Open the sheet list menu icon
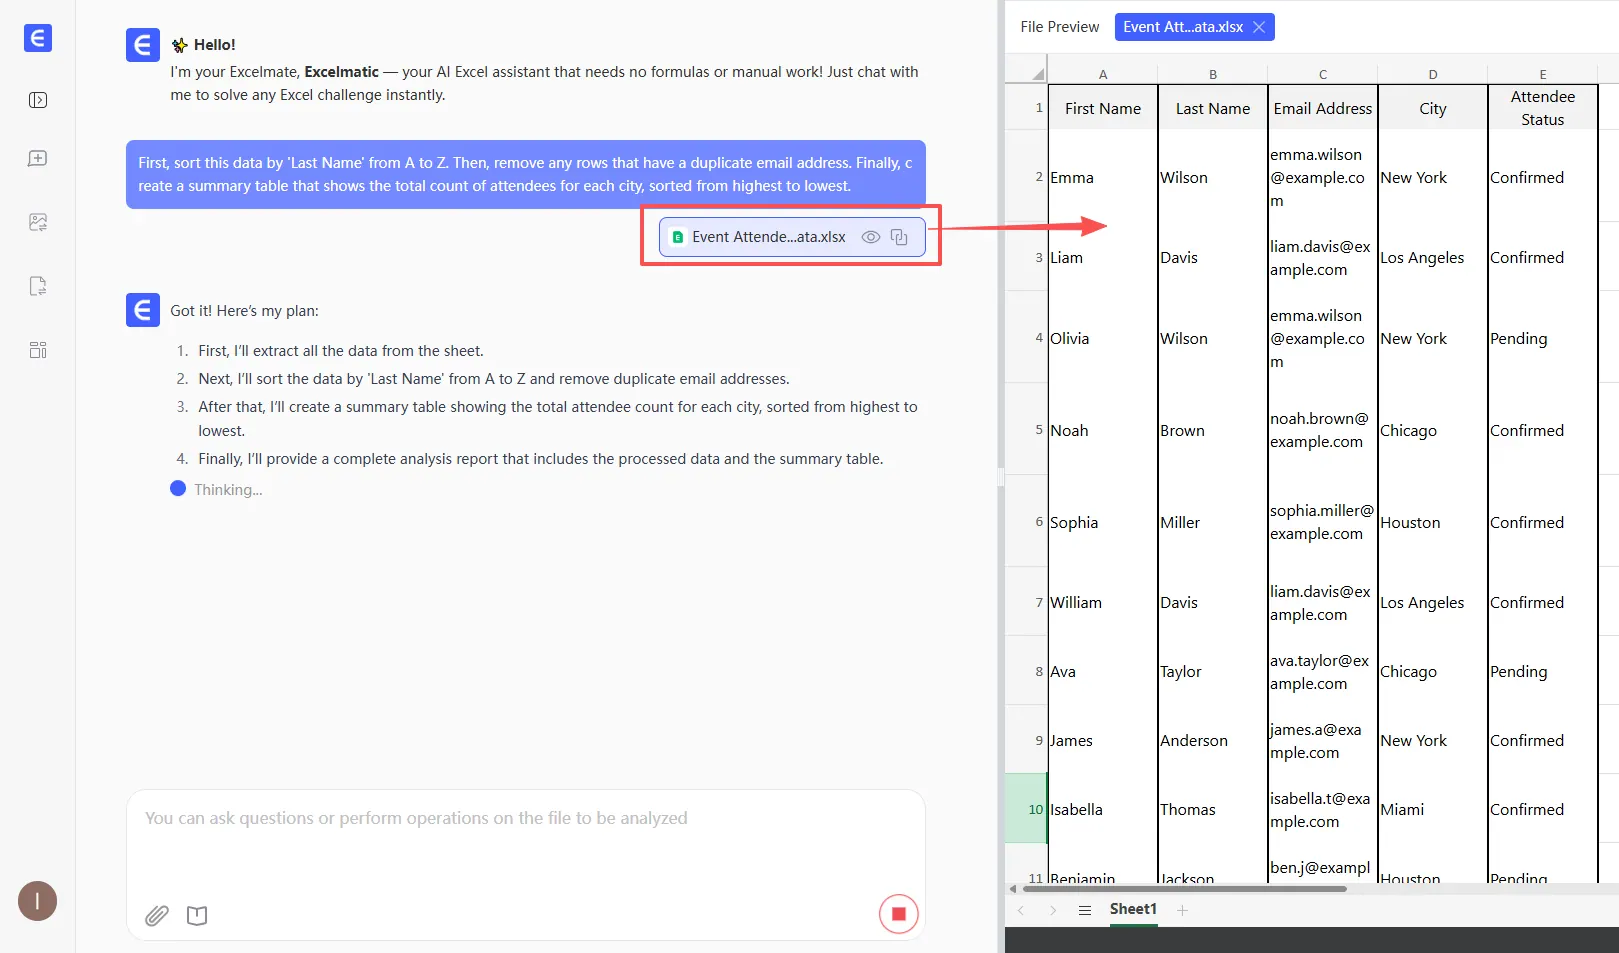The height and width of the screenshot is (953, 1619). tap(1084, 910)
